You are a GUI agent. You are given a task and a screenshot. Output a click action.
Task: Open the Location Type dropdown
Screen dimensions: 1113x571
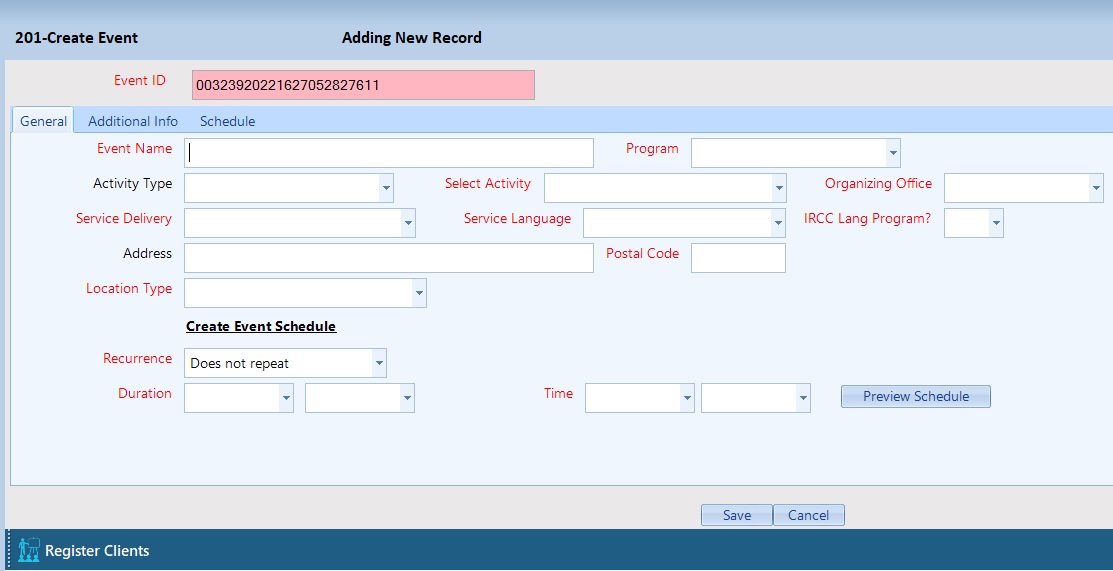coord(418,293)
